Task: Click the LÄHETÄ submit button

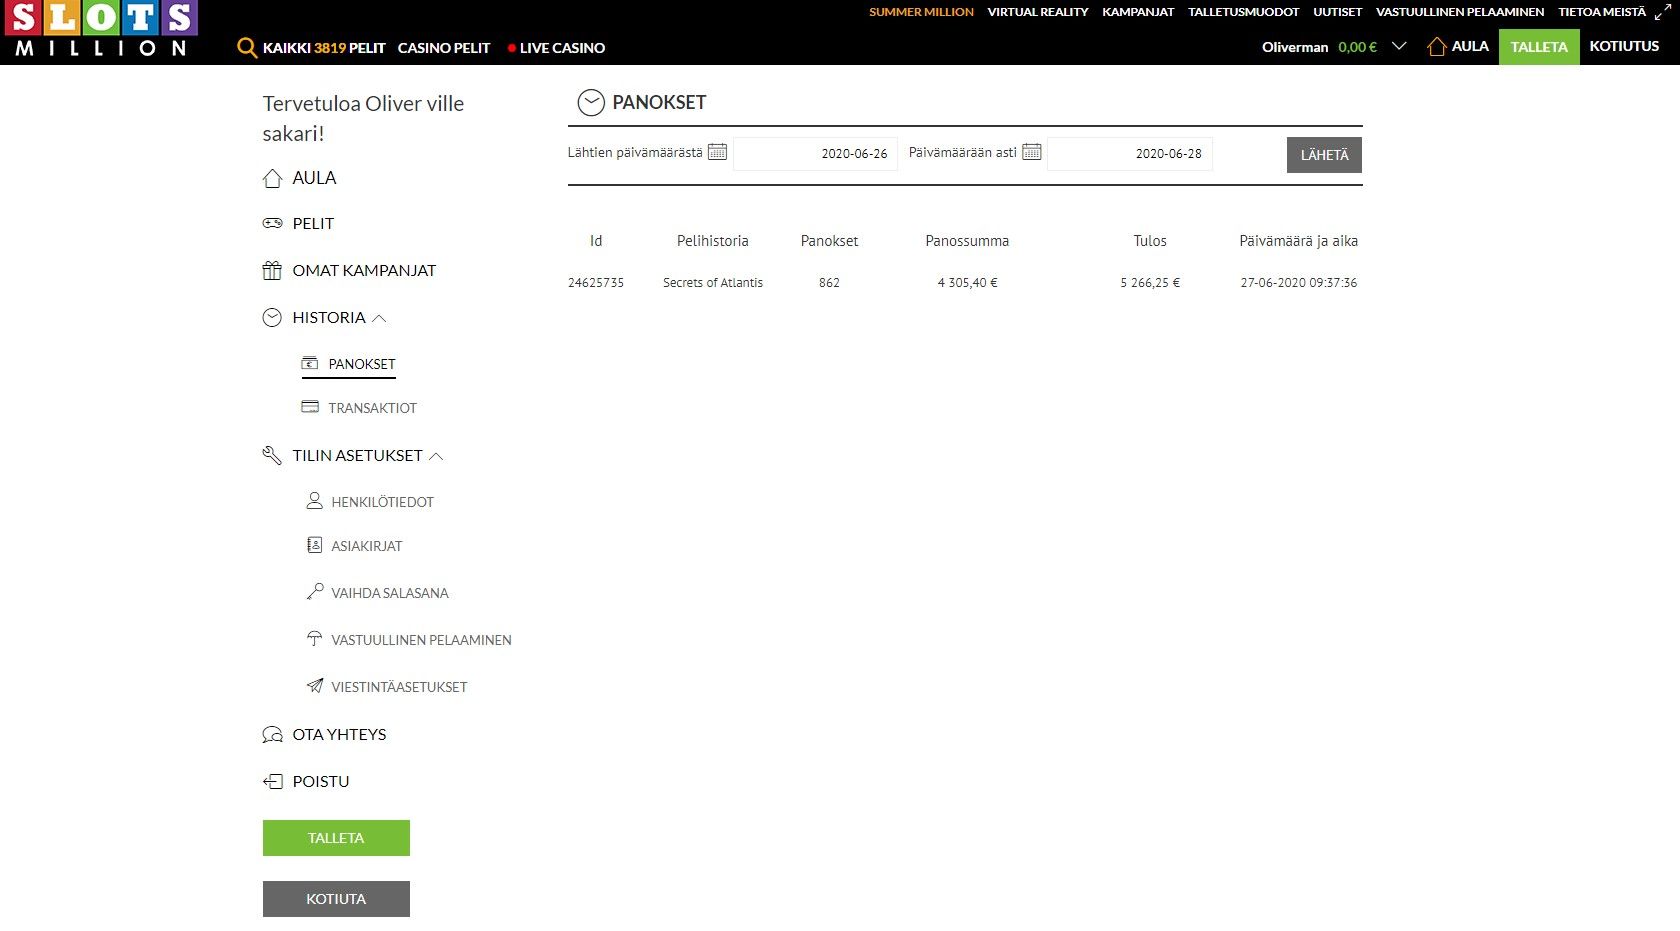Action: 1324,155
